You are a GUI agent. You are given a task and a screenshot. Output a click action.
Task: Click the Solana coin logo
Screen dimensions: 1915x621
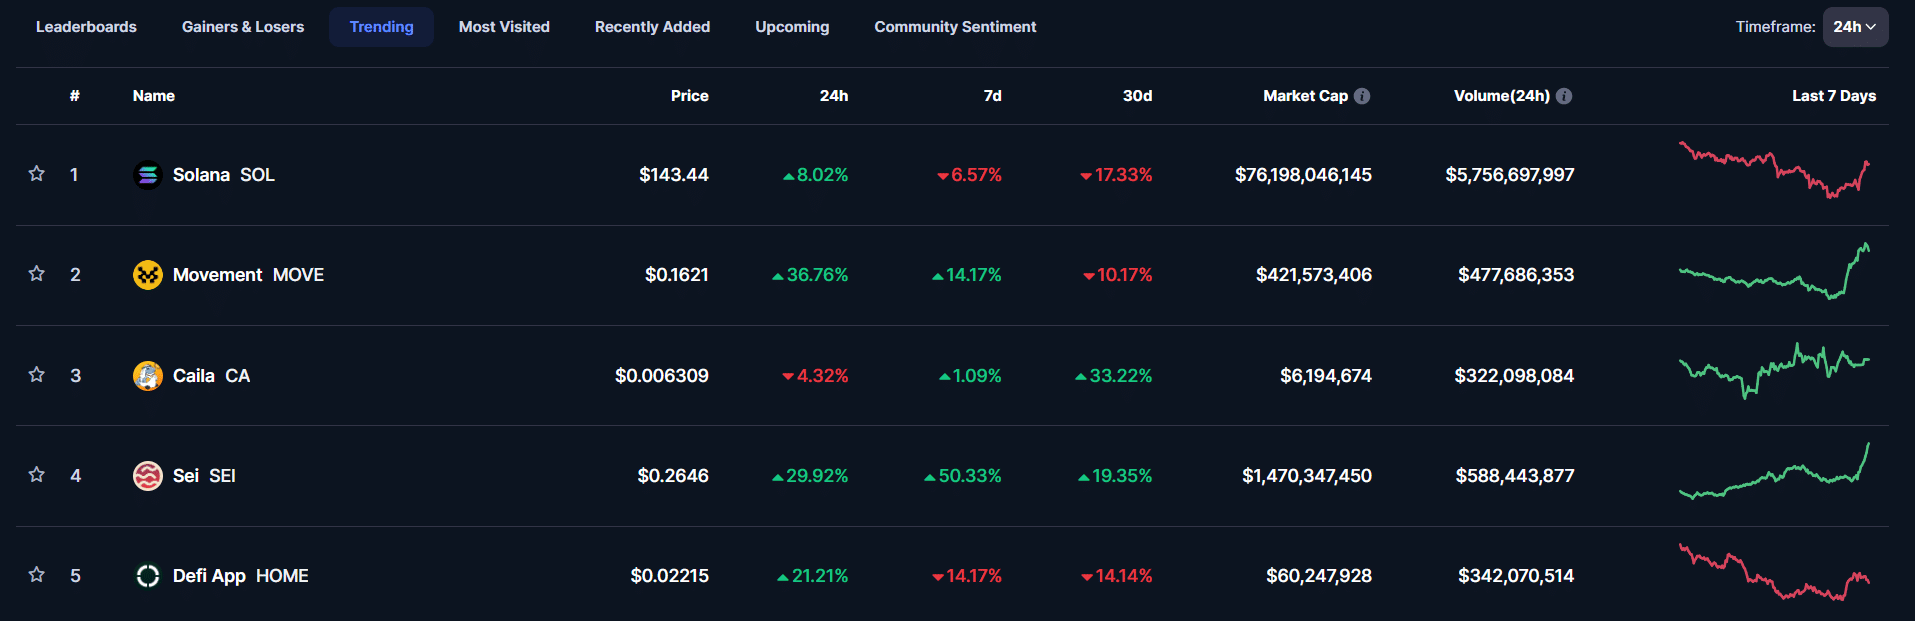148,175
